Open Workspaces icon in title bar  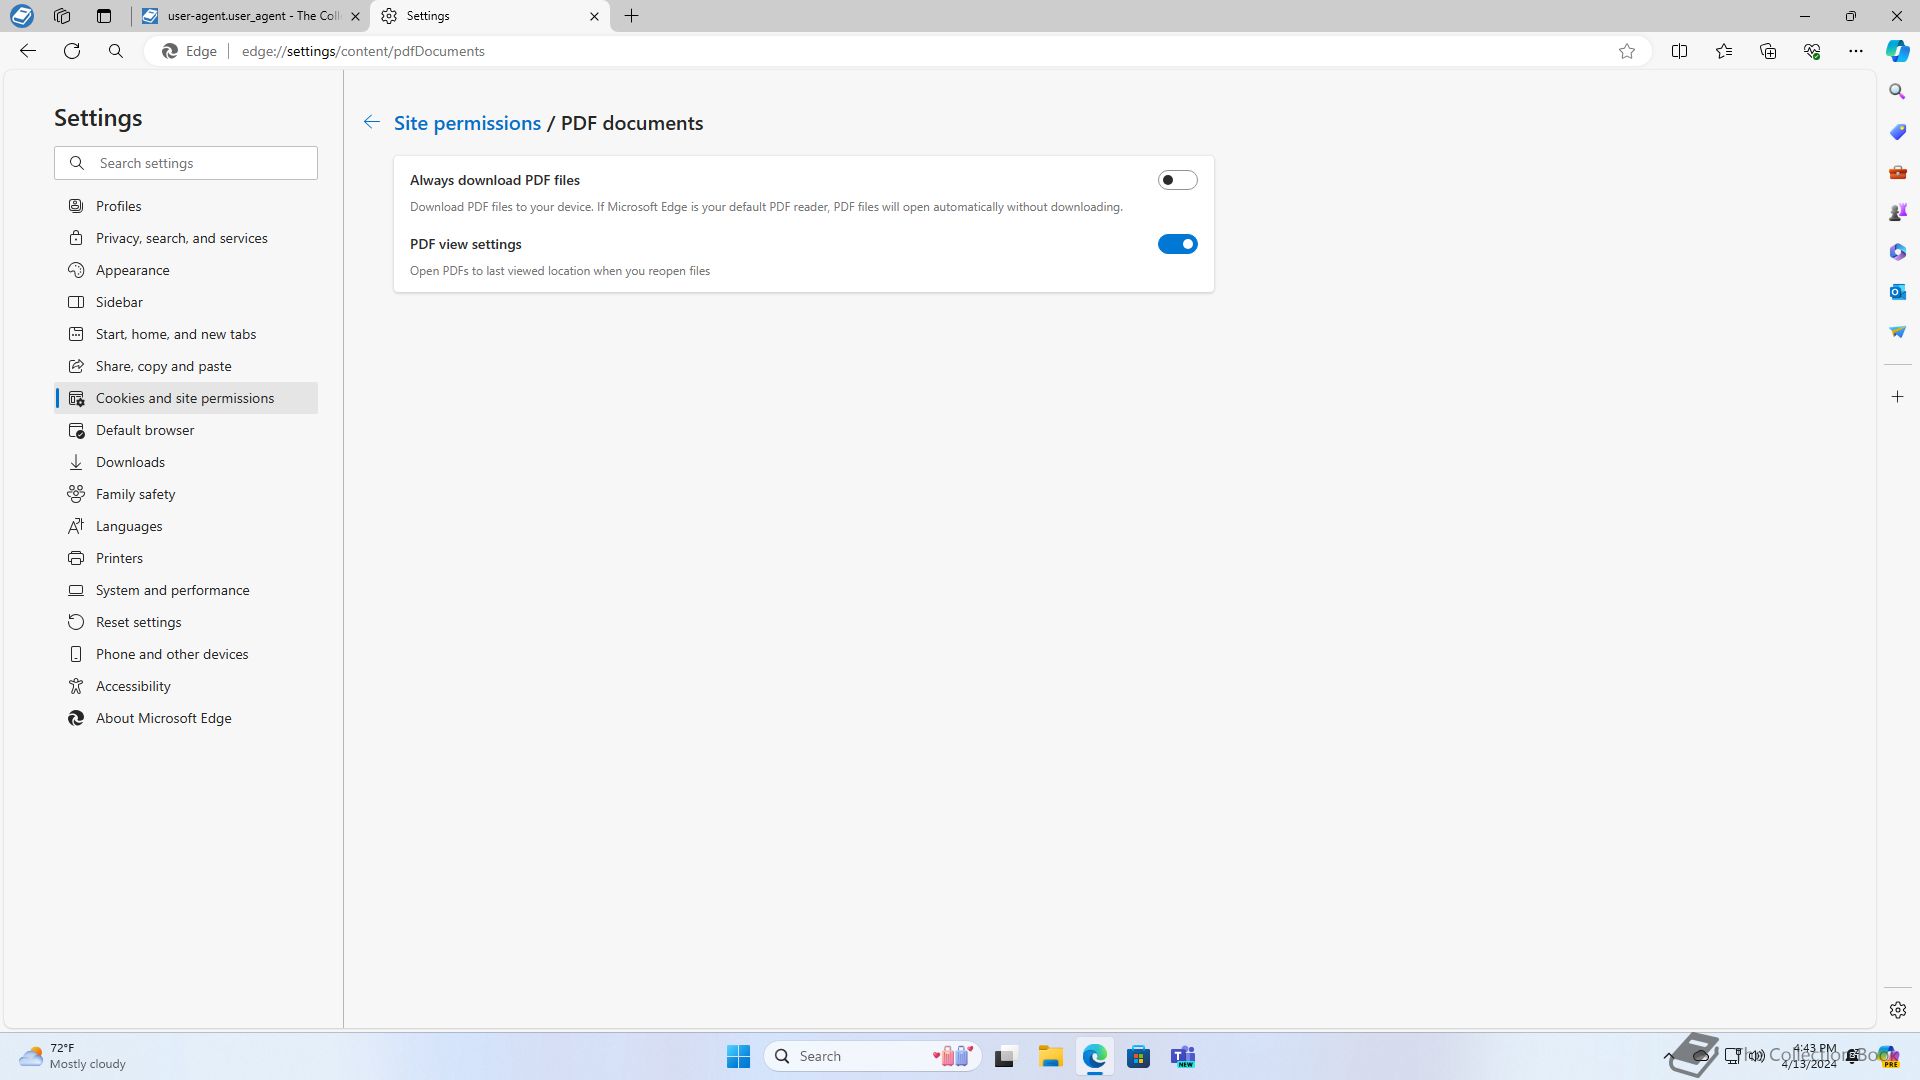click(x=62, y=16)
